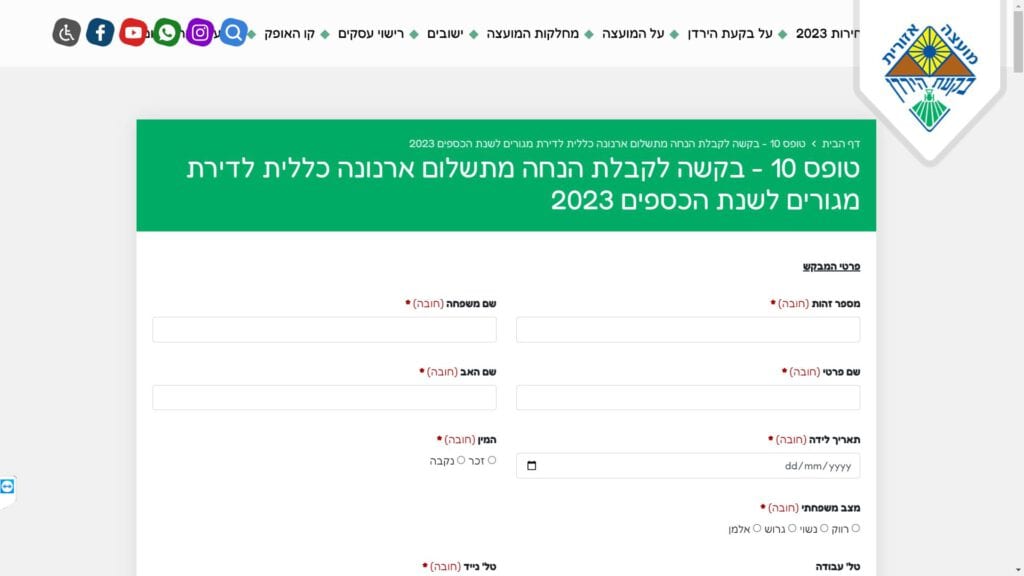Open the date picker calendar icon
Viewport: 1024px width, 576px height.
click(x=531, y=466)
